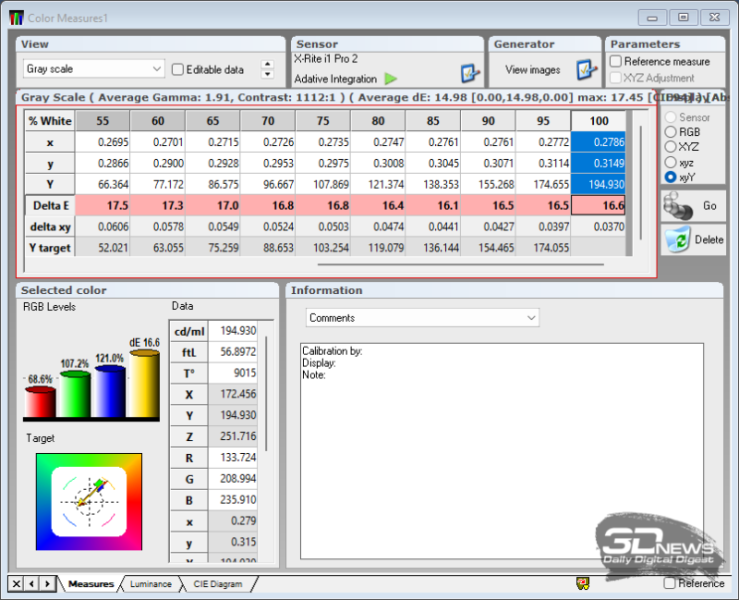Open the sensor configuration icon
Image resolution: width=739 pixels, height=600 pixels.
pyautogui.click(x=470, y=73)
